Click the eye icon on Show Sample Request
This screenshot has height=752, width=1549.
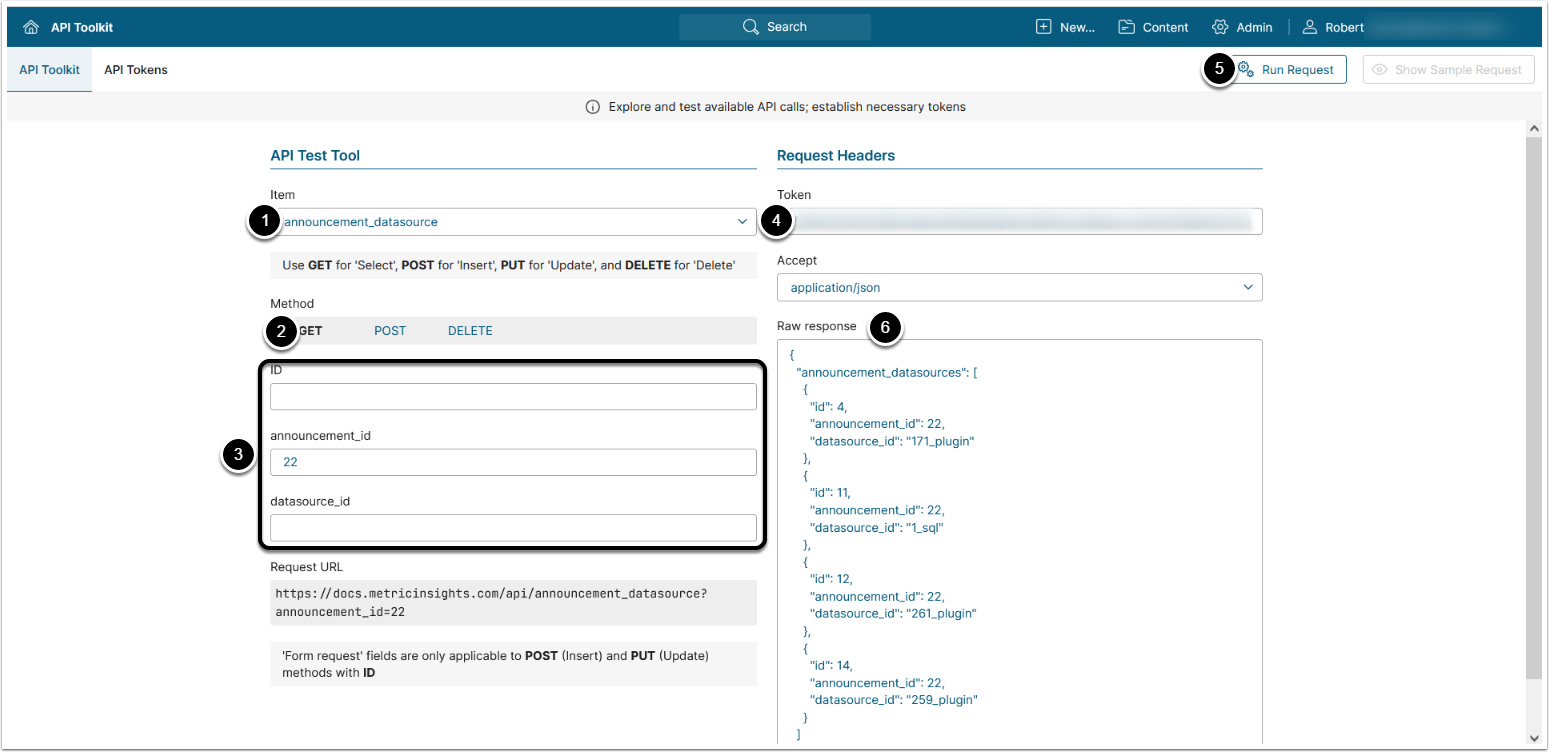[1380, 70]
